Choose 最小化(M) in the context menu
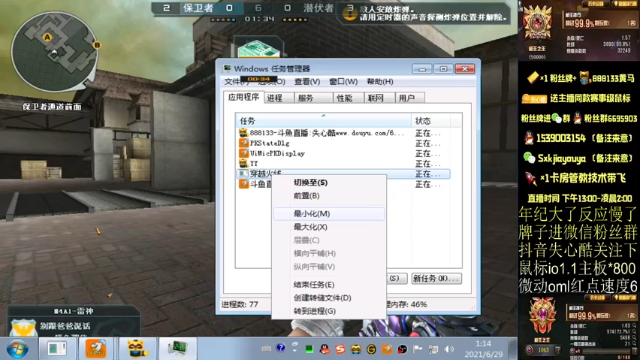Viewport: 640px width, 360px height. [x=329, y=213]
